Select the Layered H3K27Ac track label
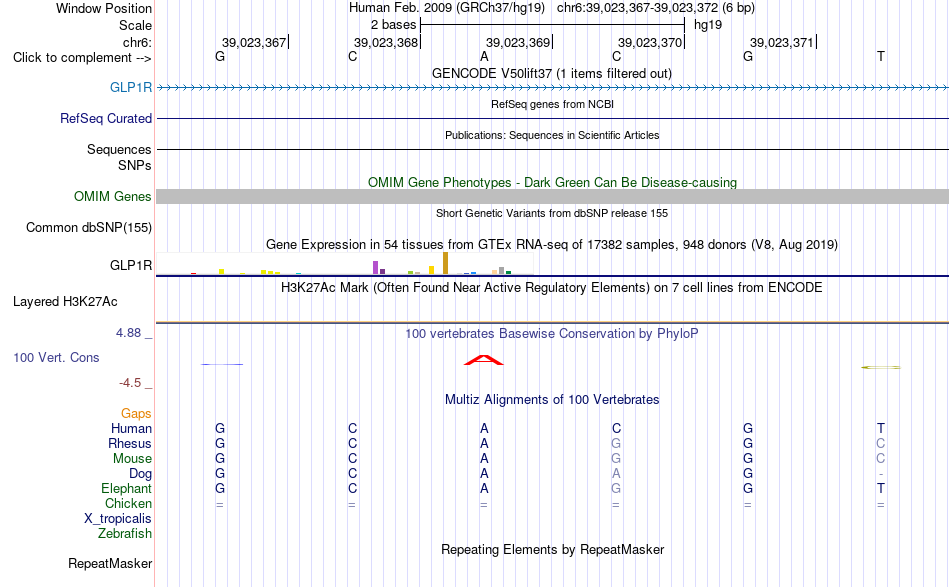The height and width of the screenshot is (587, 950). (x=65, y=301)
